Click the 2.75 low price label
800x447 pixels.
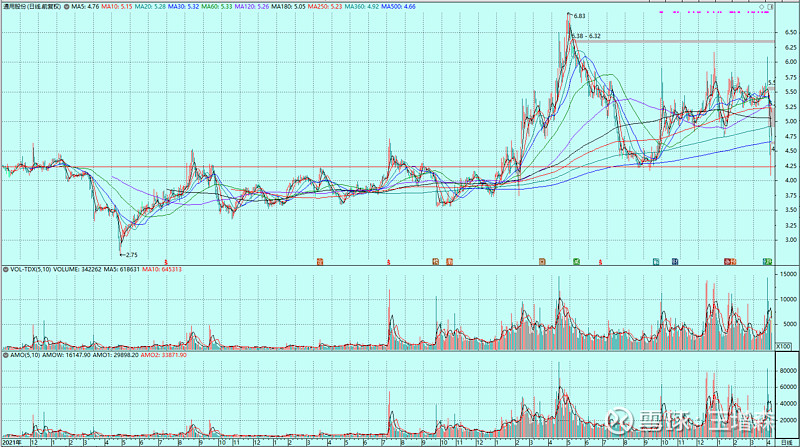coord(130,228)
